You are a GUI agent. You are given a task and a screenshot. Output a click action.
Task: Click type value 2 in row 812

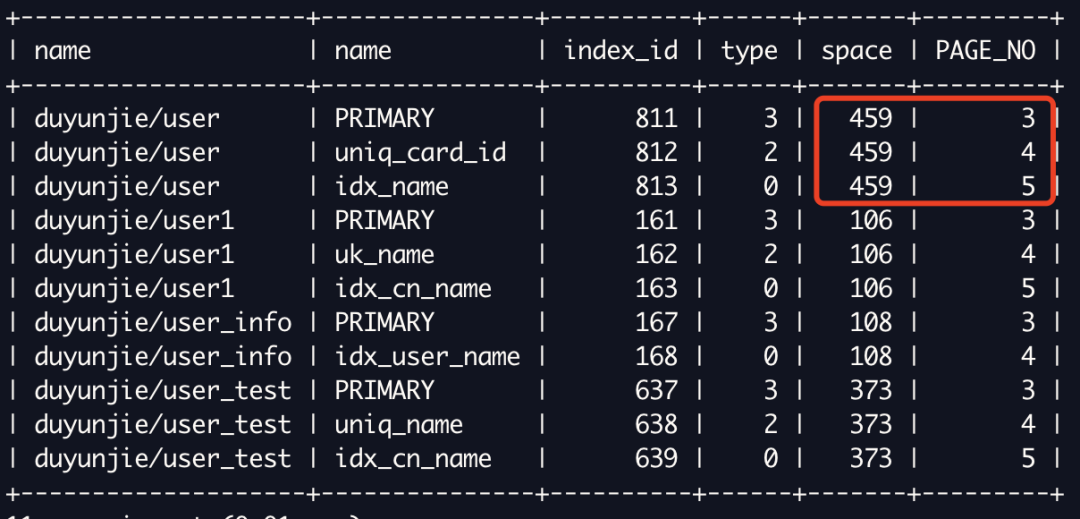pyautogui.click(x=771, y=152)
